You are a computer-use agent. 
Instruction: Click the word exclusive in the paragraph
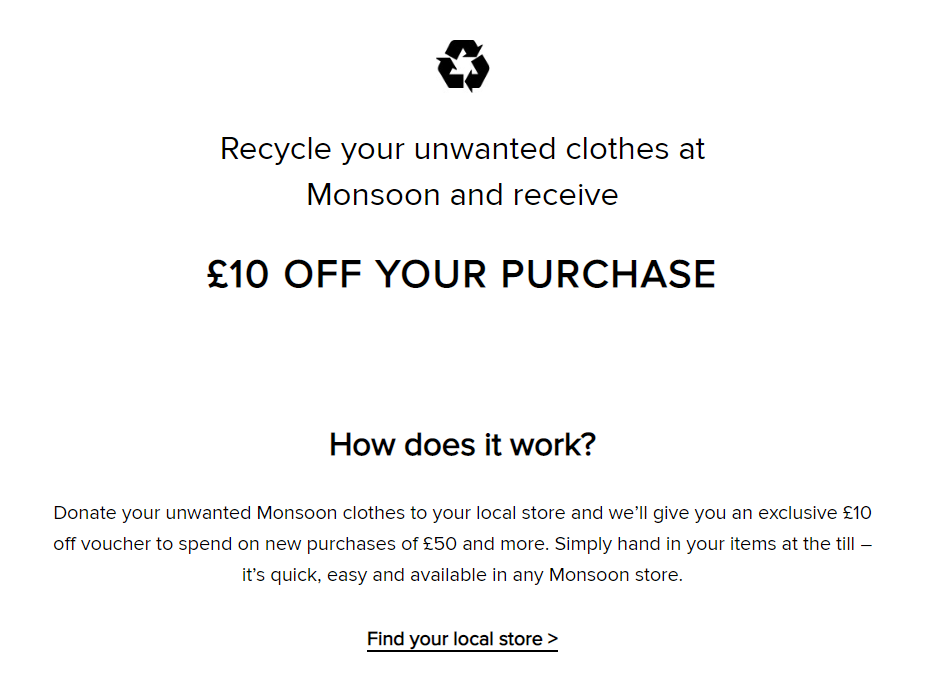[797, 513]
